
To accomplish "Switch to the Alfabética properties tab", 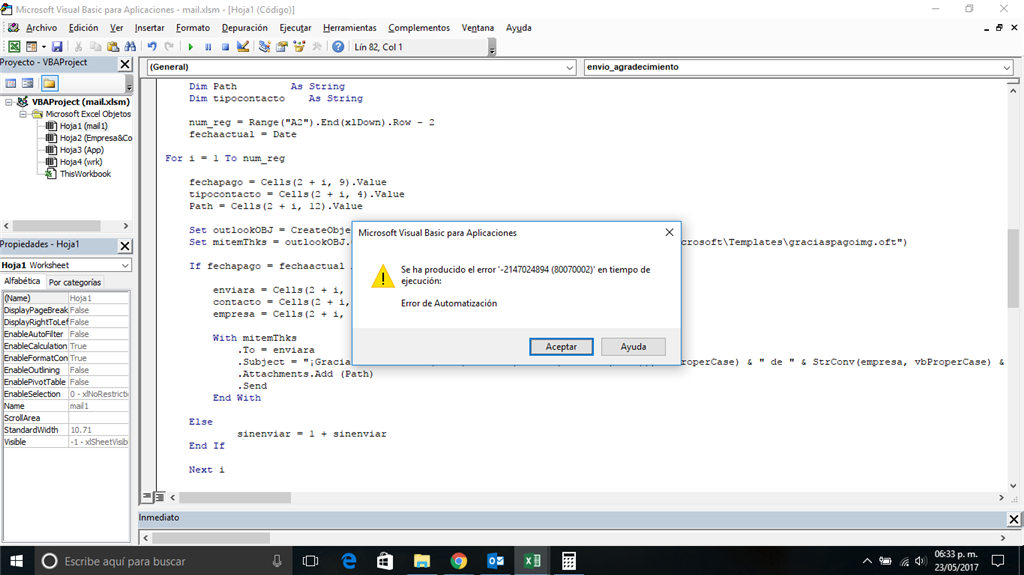I will 22,281.
